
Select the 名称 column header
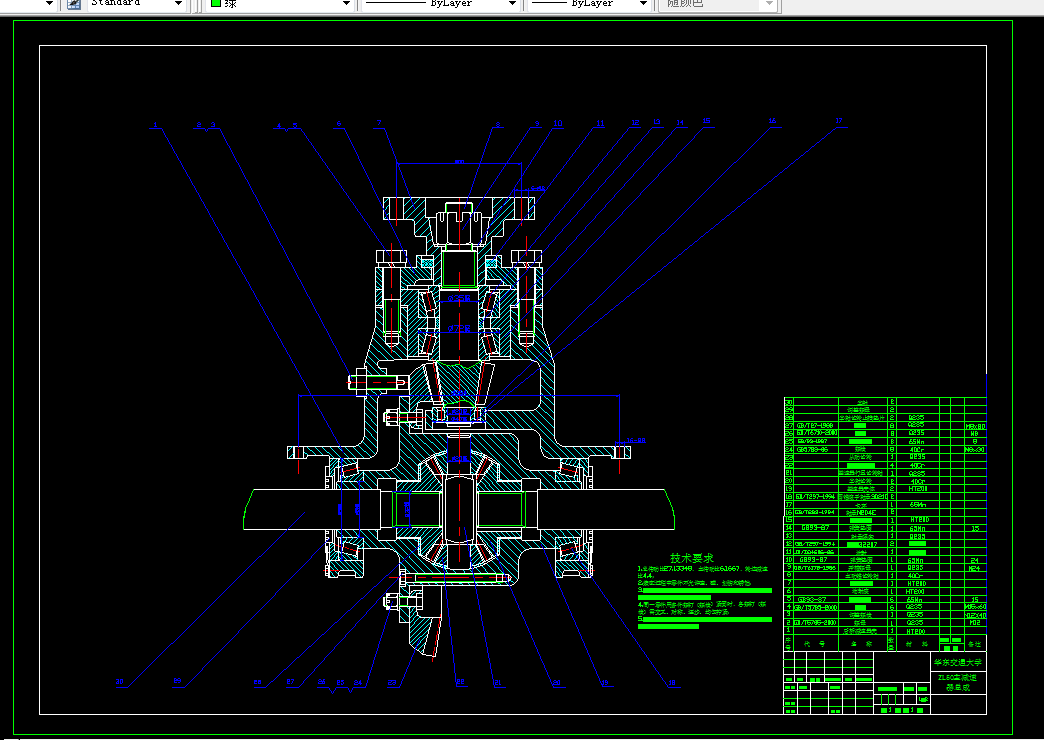click(862, 643)
